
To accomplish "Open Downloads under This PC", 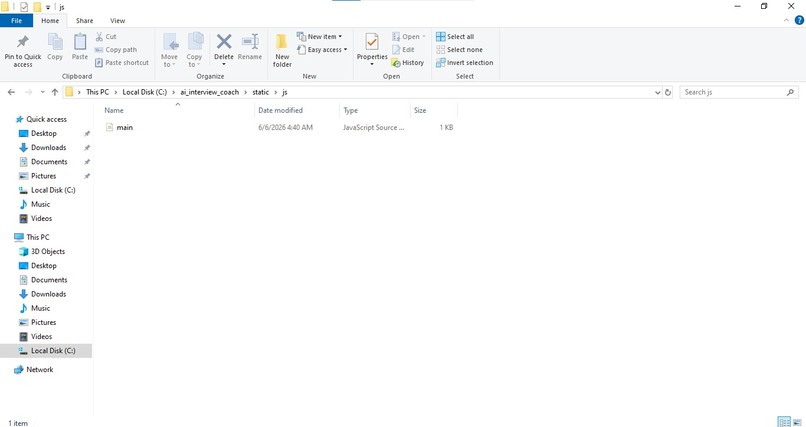I will click(48, 294).
